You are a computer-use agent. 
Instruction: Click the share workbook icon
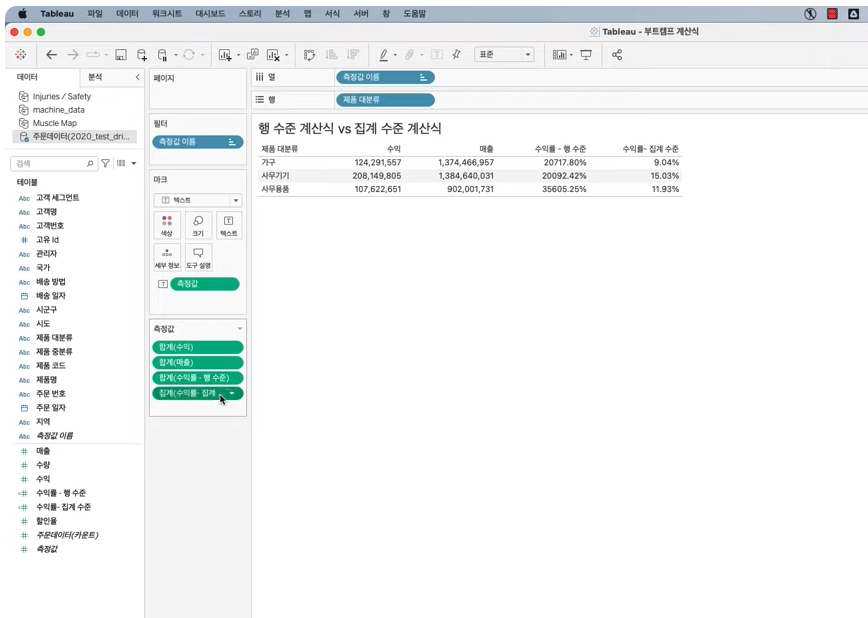click(617, 54)
